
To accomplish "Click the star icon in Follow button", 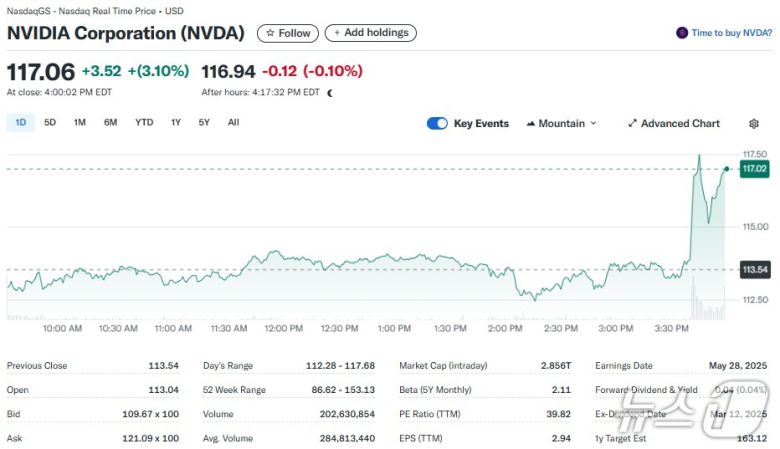I will 270,33.
